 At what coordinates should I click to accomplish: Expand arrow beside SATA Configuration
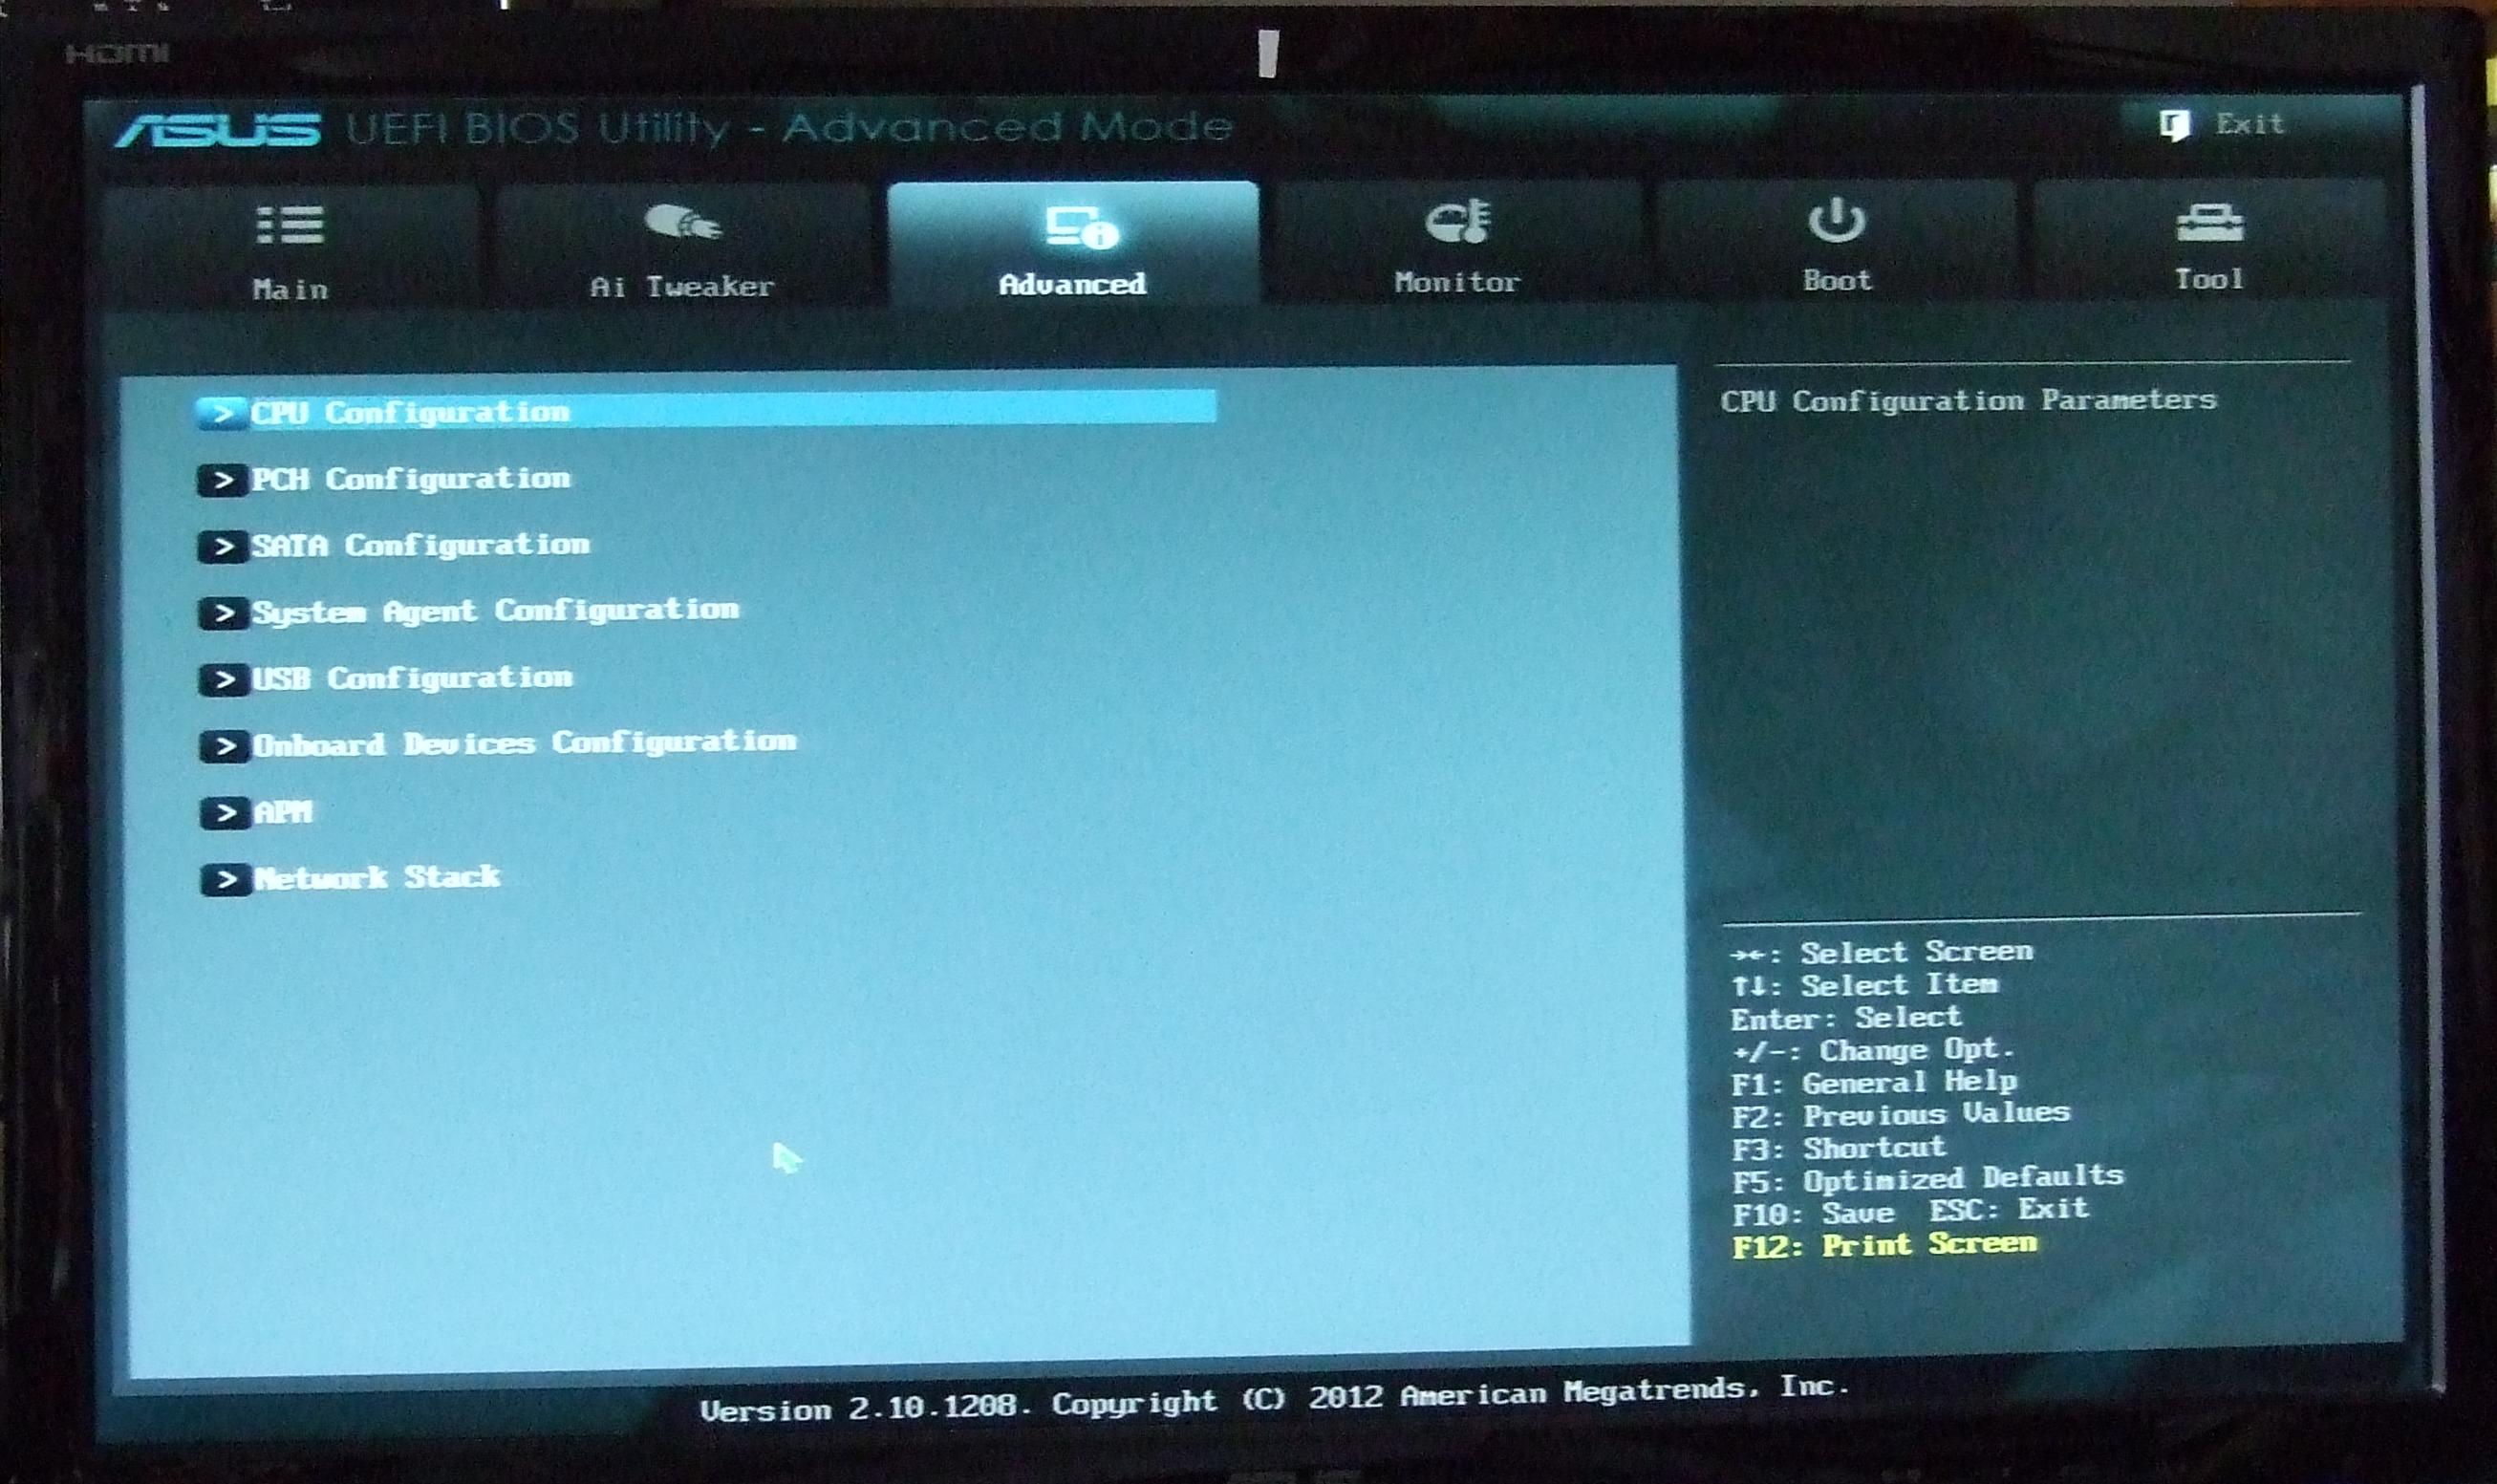223,547
